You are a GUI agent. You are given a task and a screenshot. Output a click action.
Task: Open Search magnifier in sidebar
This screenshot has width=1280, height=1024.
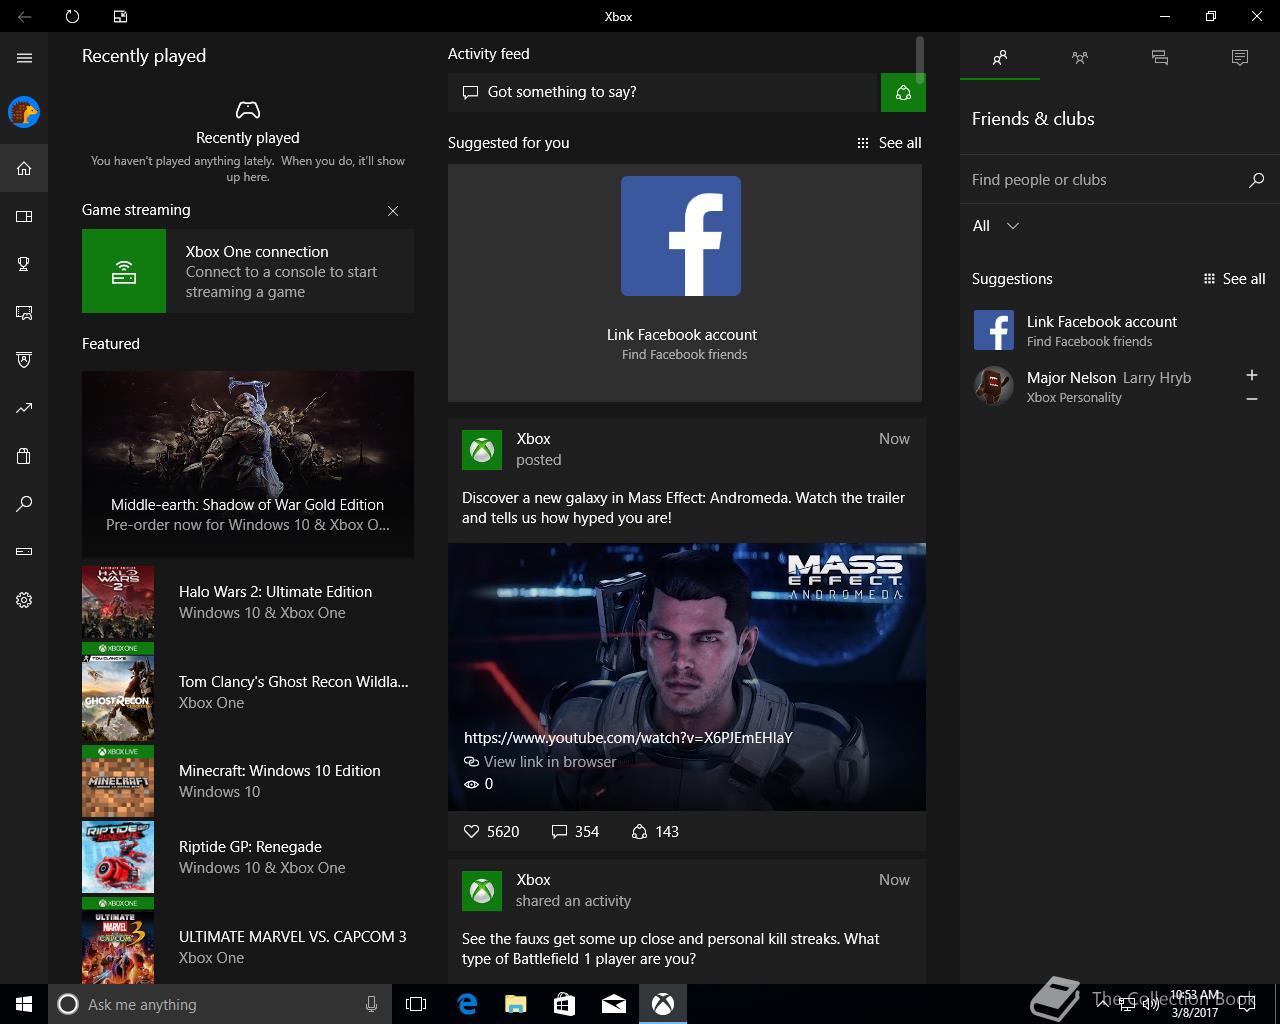tap(24, 504)
